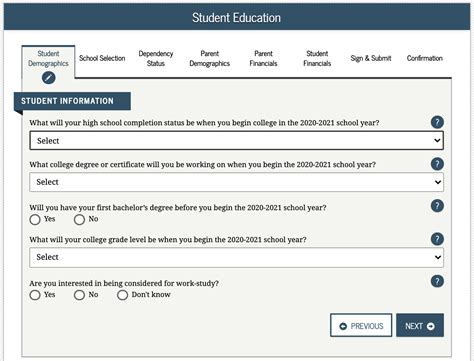Open Sign & Submit tab
The height and width of the screenshot is (361, 474).
[x=371, y=58]
